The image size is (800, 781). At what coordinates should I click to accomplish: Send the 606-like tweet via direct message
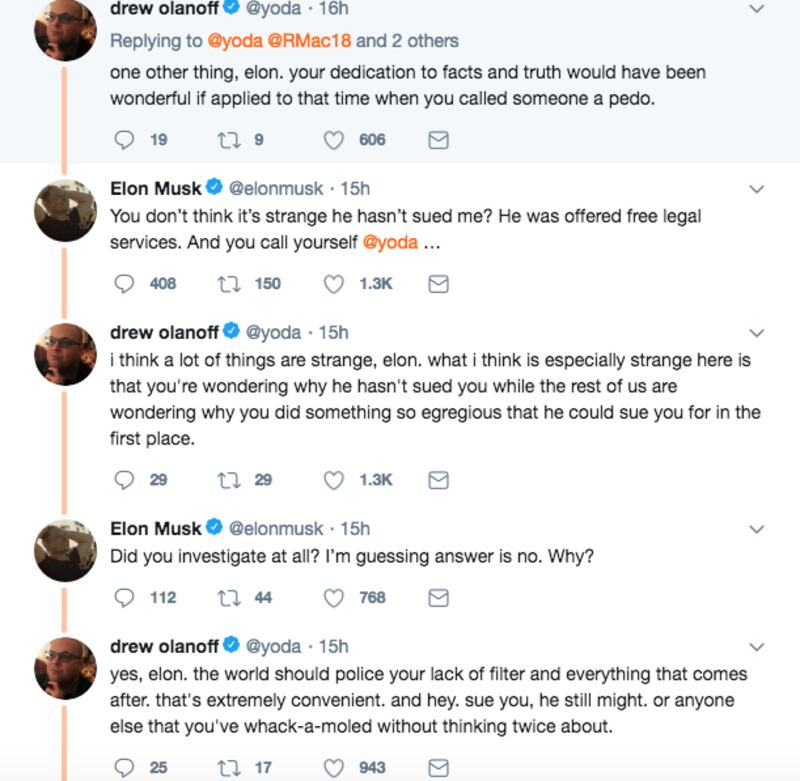pyautogui.click(x=437, y=141)
